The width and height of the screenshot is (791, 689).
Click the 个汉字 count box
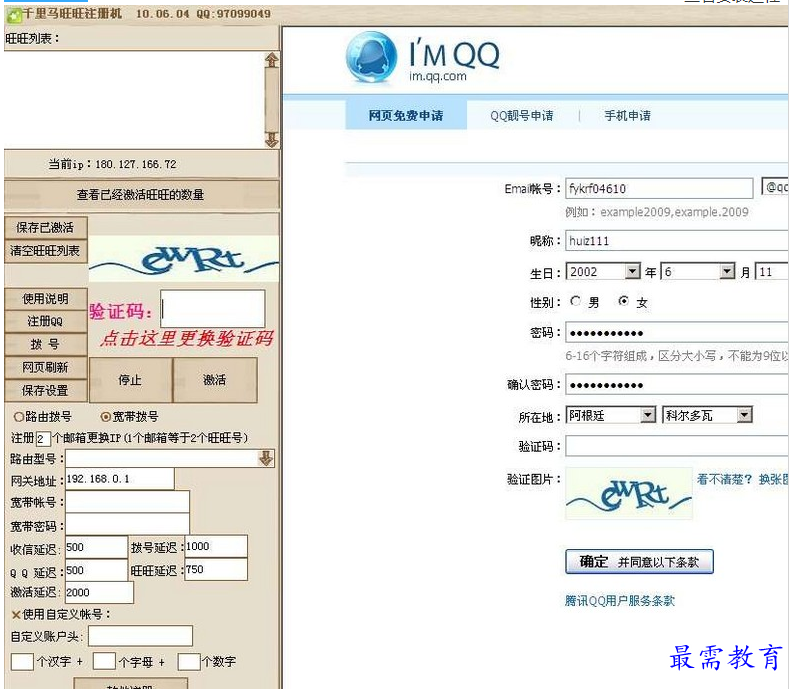click(22, 661)
